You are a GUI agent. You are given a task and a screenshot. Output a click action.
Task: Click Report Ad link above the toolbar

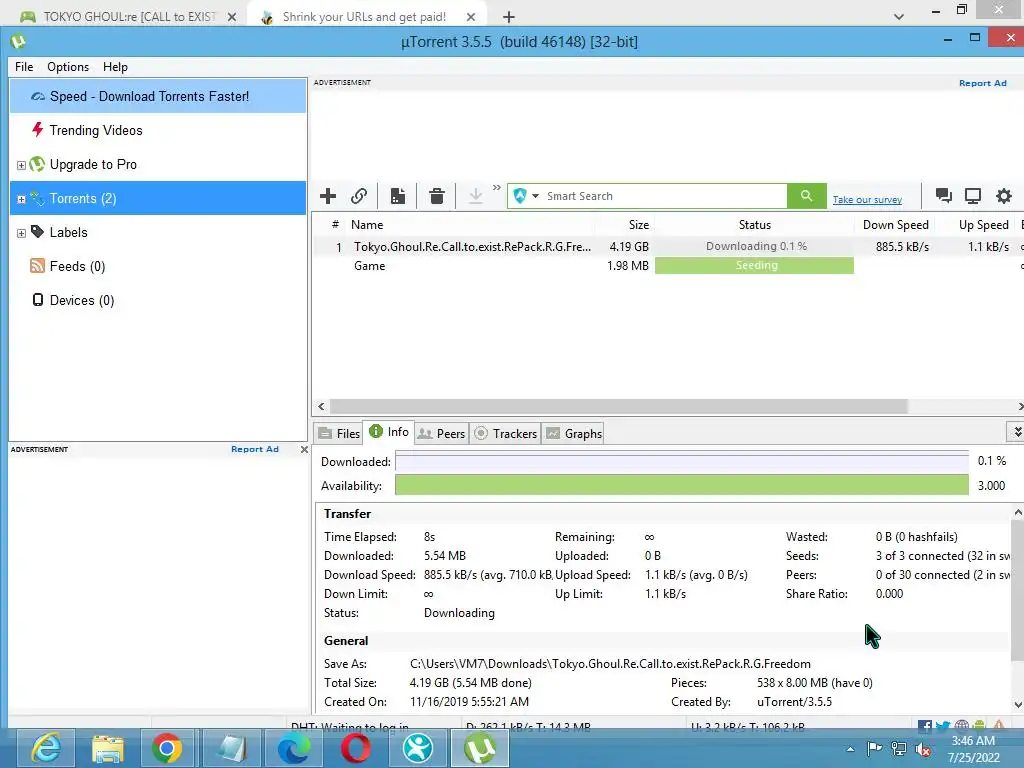[x=982, y=83]
